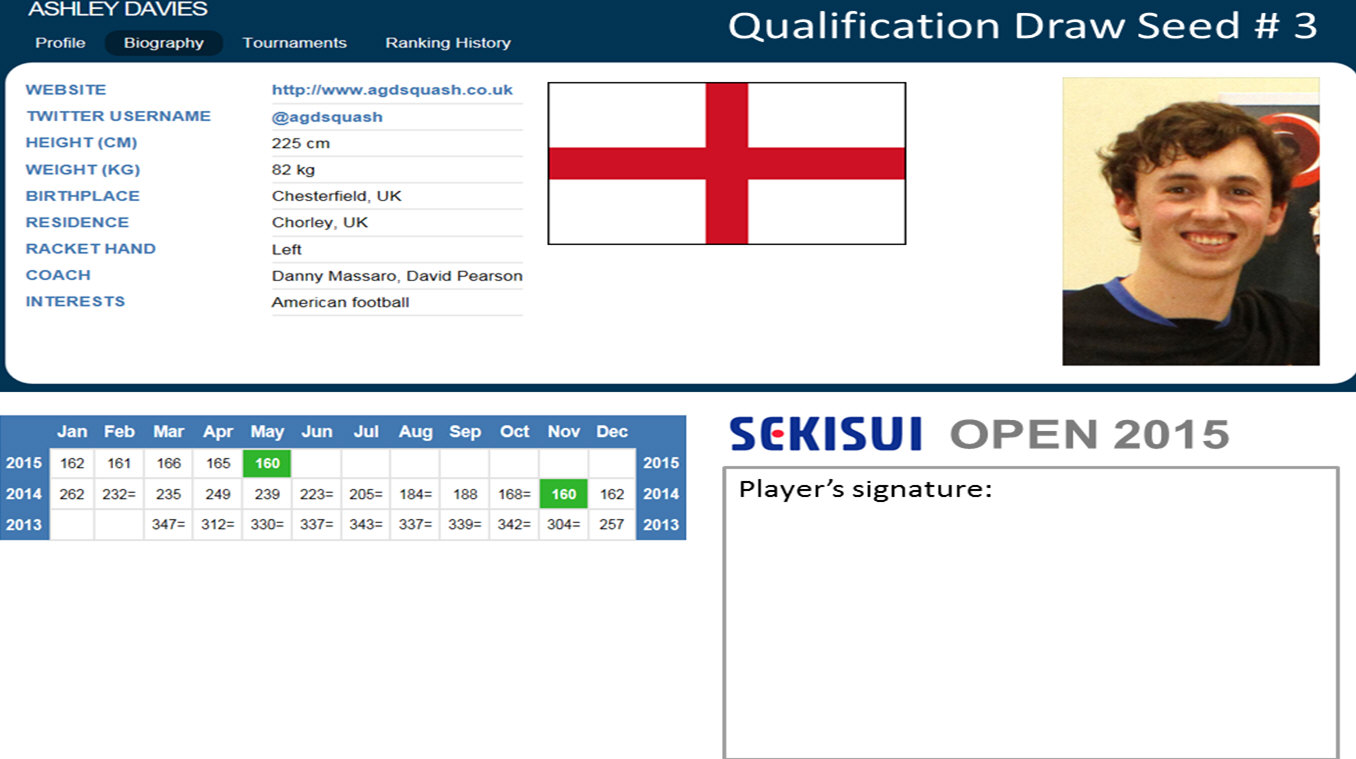Click the coach names Danny Massaro, David Pearson
This screenshot has height=759, width=1356.
point(397,276)
